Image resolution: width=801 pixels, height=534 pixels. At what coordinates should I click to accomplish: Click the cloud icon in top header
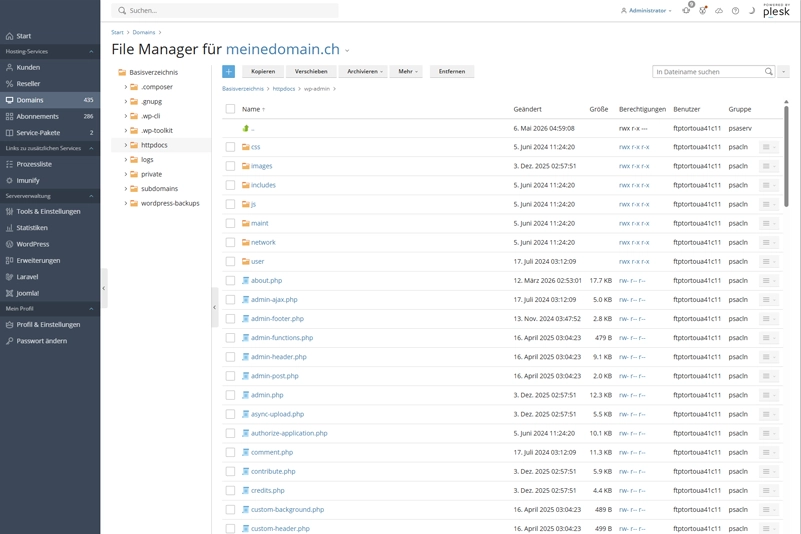coord(719,11)
